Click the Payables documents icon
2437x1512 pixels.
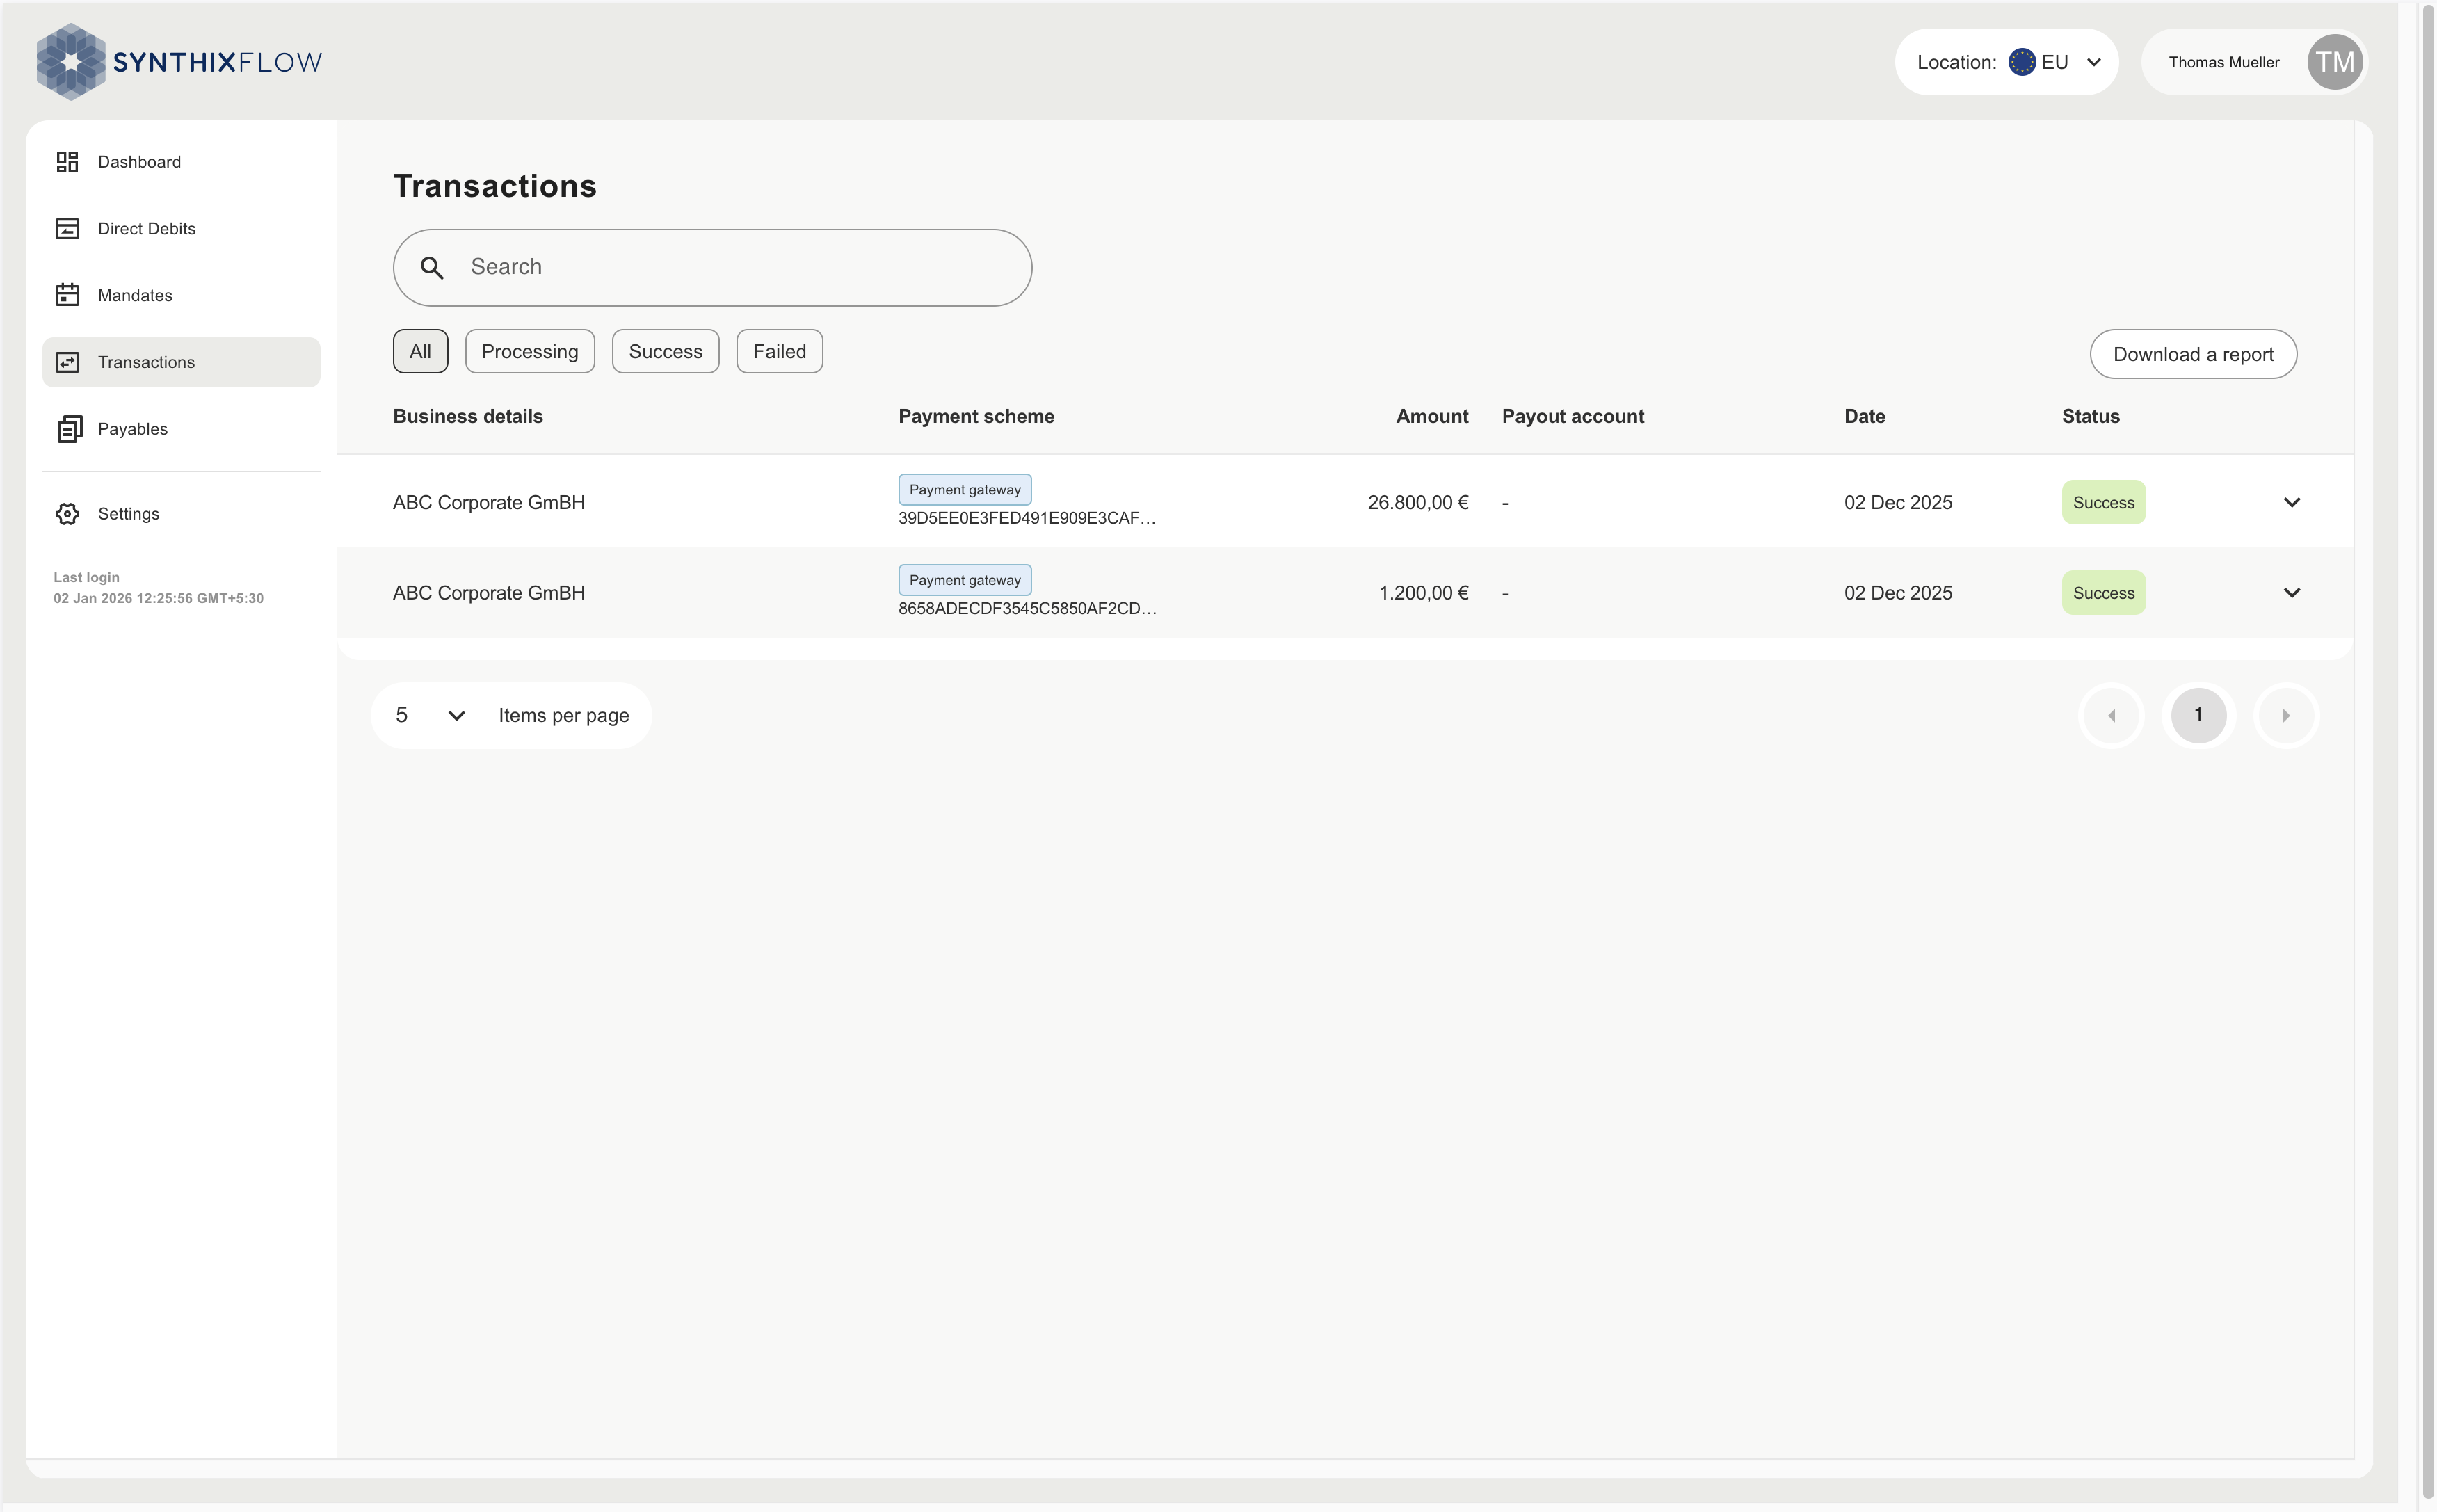(69, 429)
